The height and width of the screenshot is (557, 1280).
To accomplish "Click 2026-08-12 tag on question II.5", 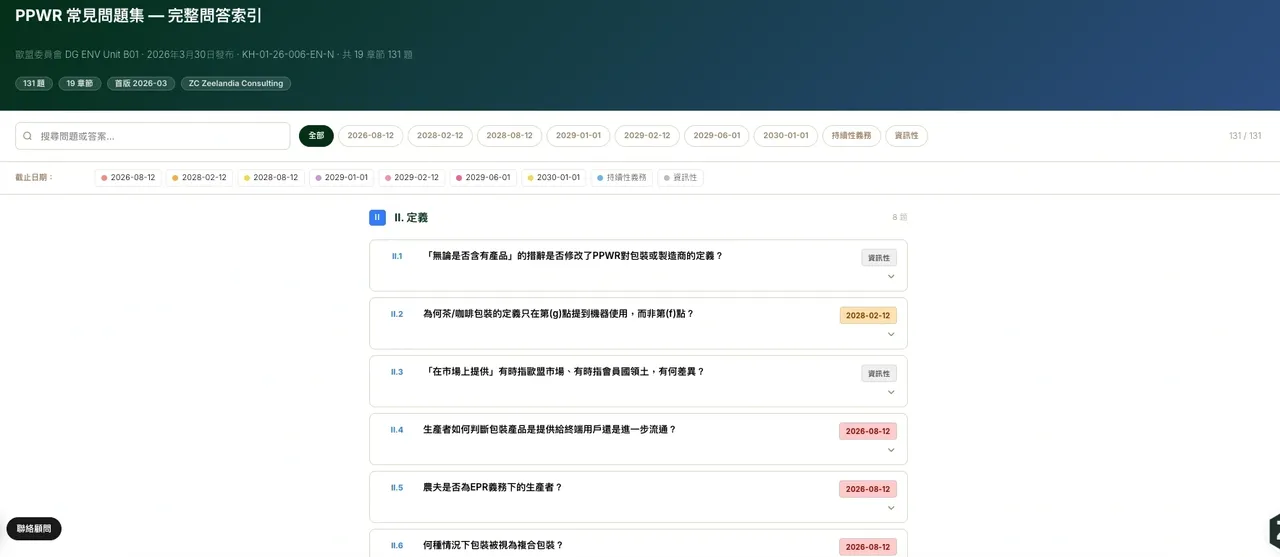I will click(x=868, y=490).
